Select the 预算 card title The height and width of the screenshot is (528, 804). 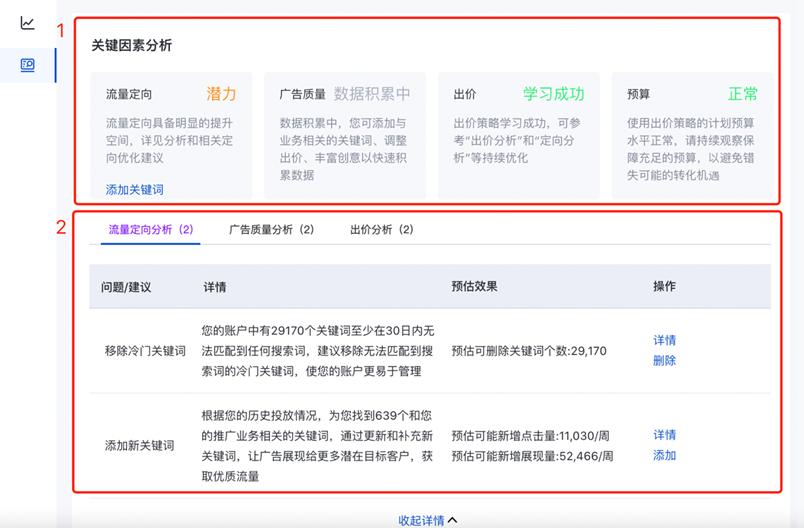pos(638,95)
